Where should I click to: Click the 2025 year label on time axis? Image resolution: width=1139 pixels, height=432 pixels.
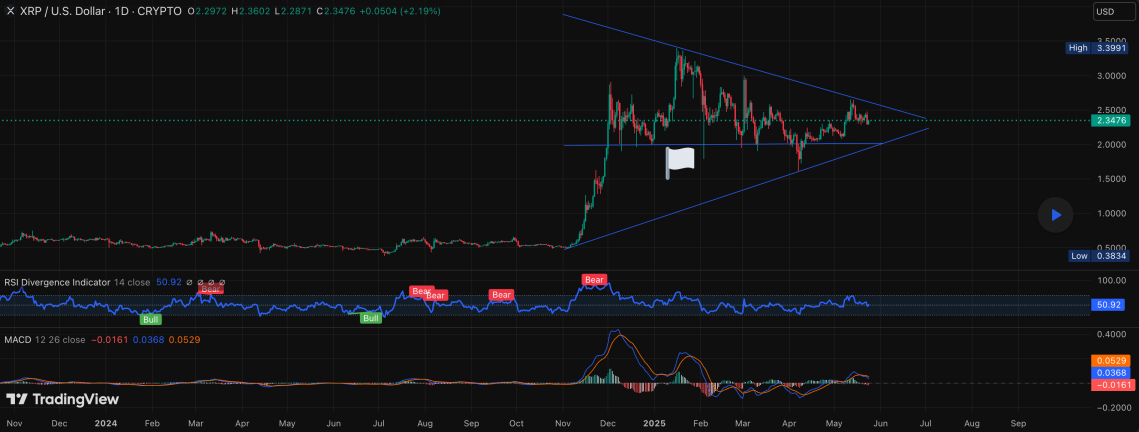coord(654,423)
